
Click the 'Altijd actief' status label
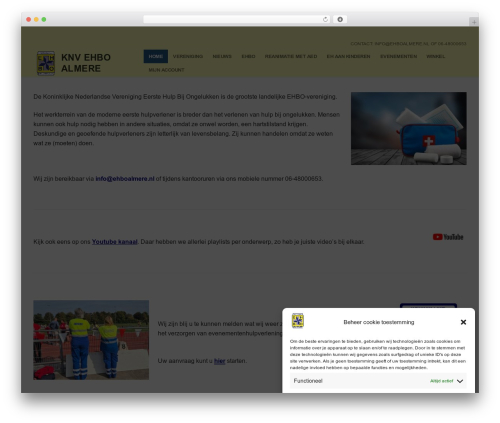tap(441, 381)
